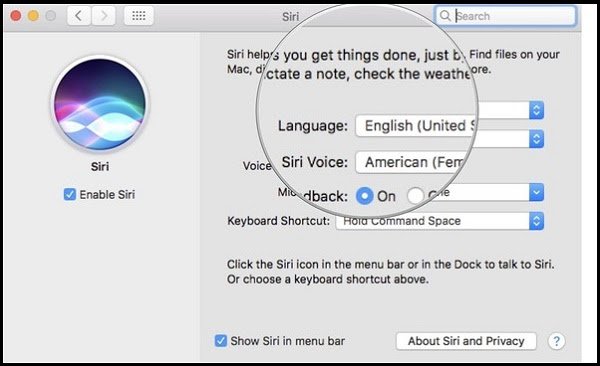Click into the Search field
600x366 pixels.
505,16
